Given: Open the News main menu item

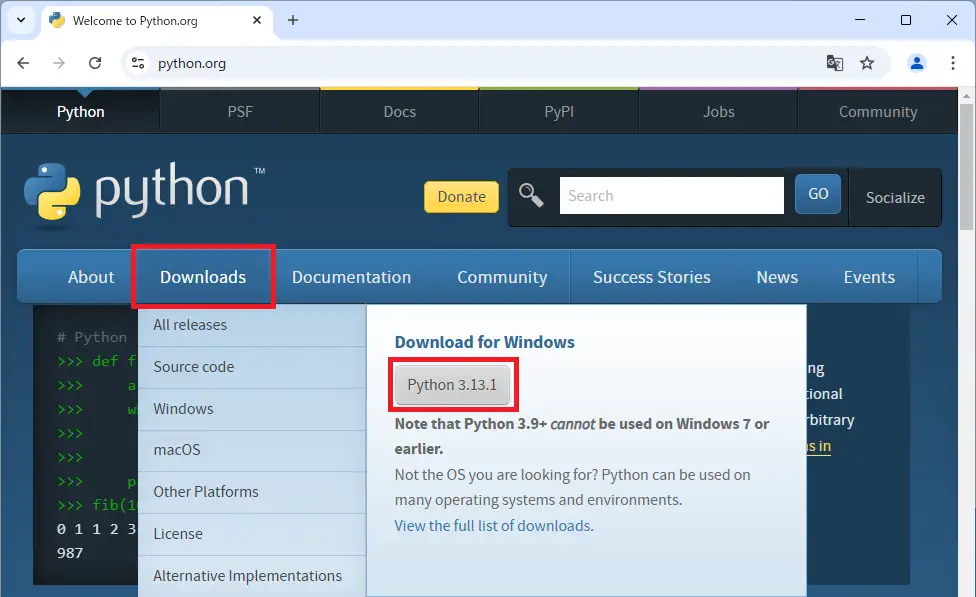Looking at the screenshot, I should click(x=777, y=277).
